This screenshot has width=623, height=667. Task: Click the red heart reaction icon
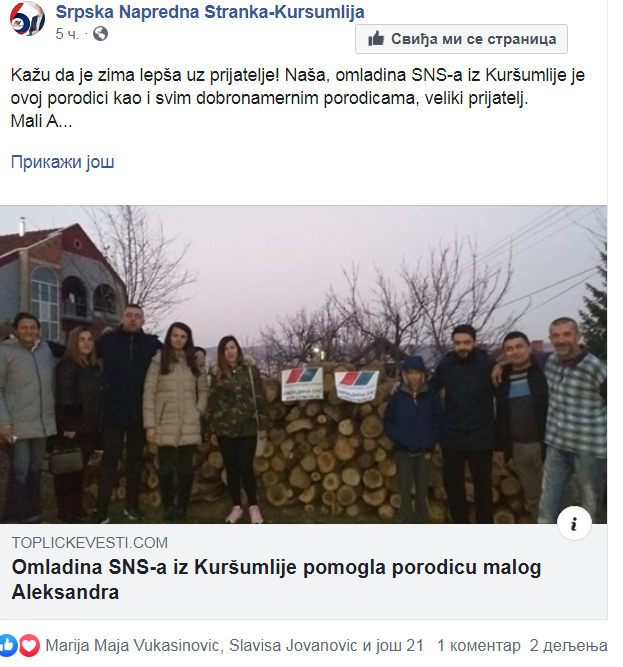(29, 646)
